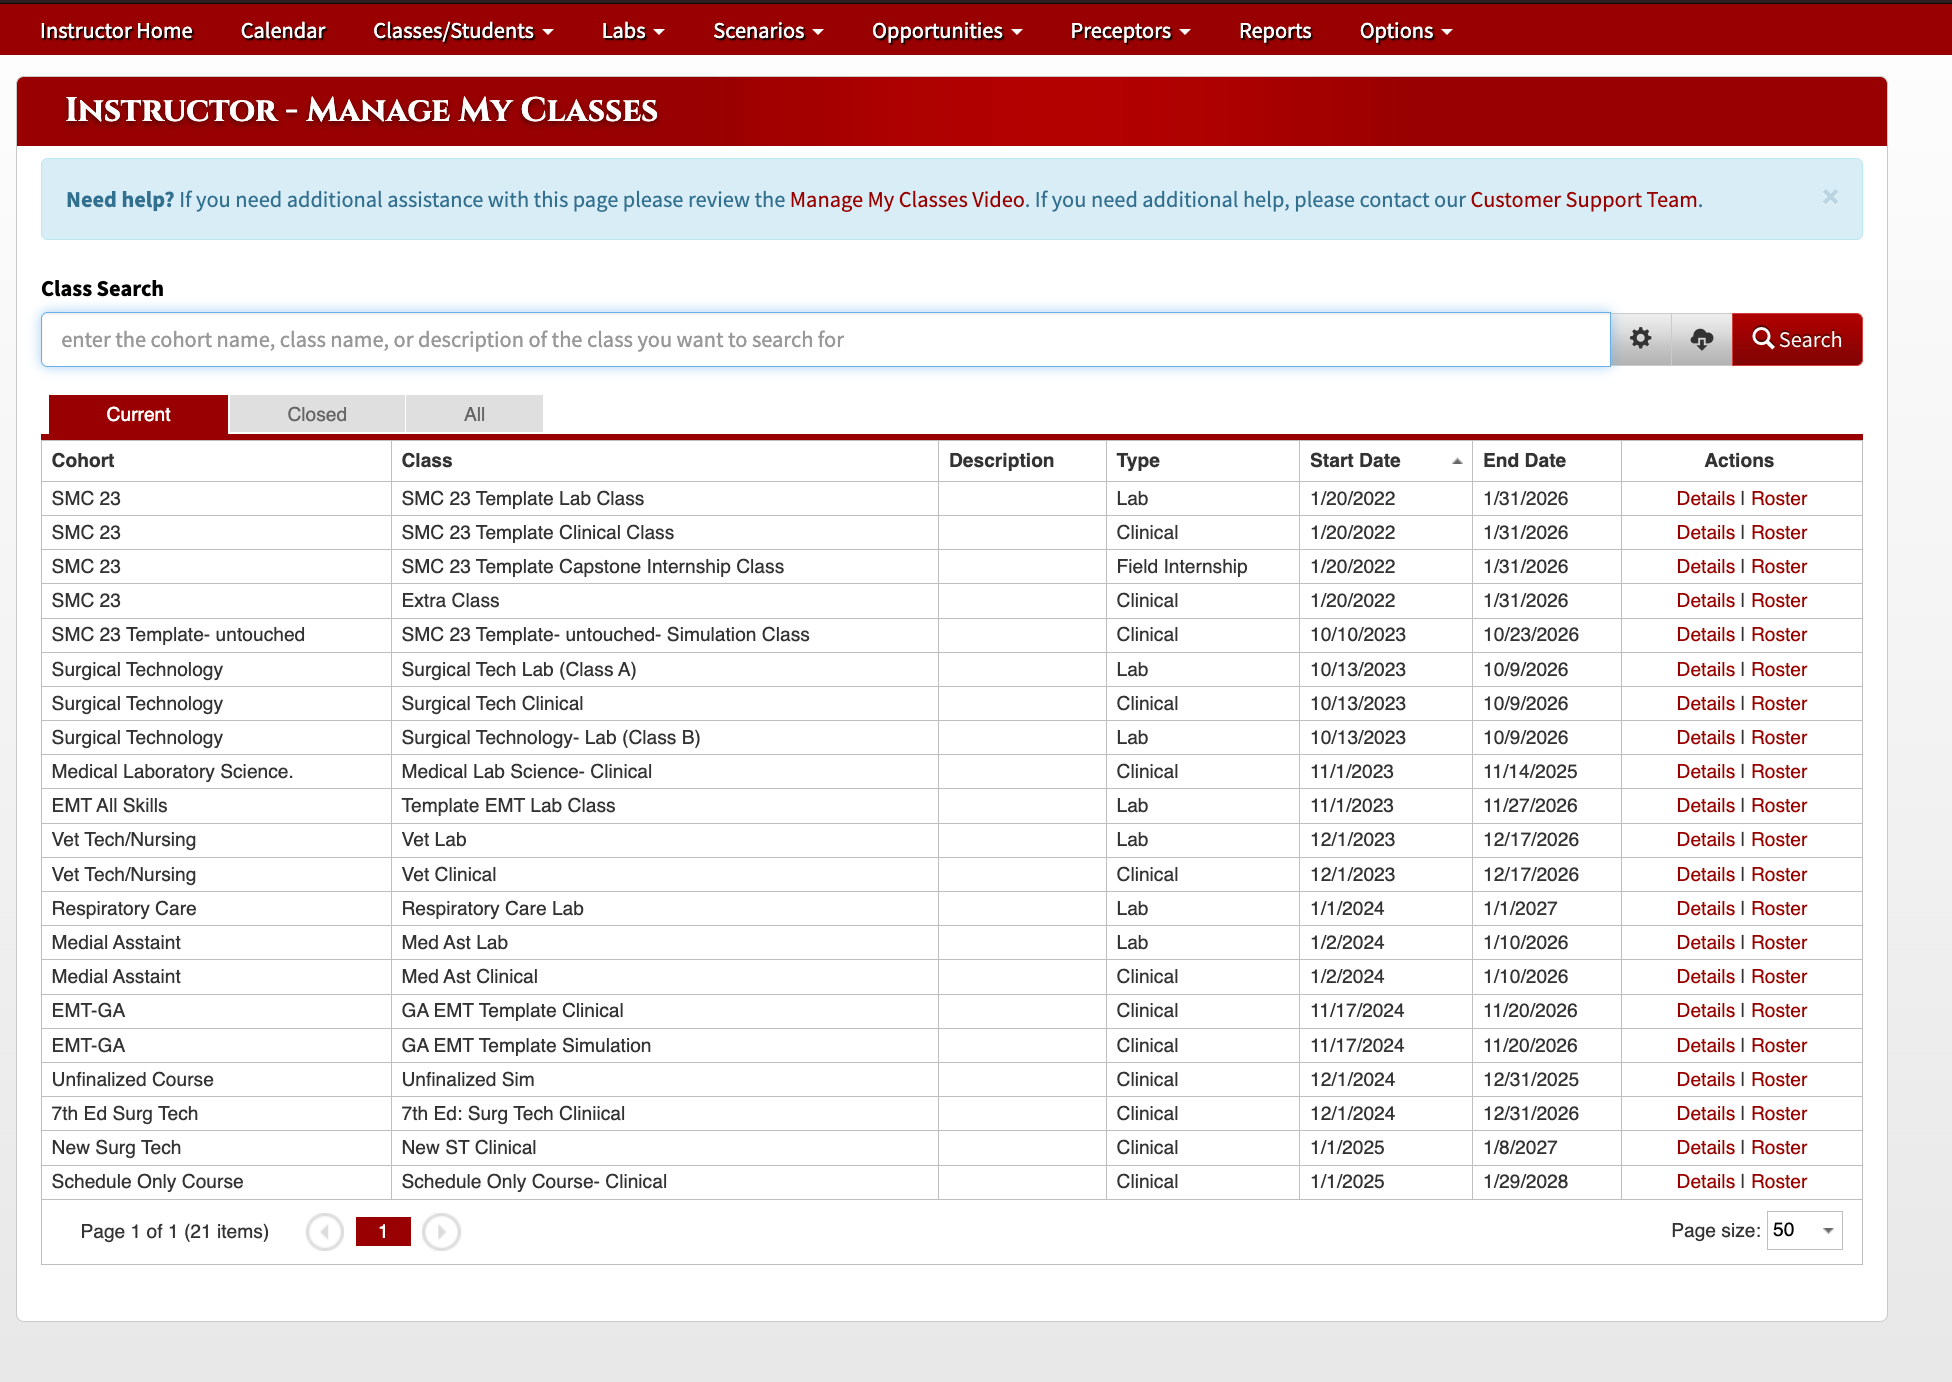This screenshot has width=1952, height=1382.
Task: Select the 'Field Internship' type cell
Action: coord(1203,566)
